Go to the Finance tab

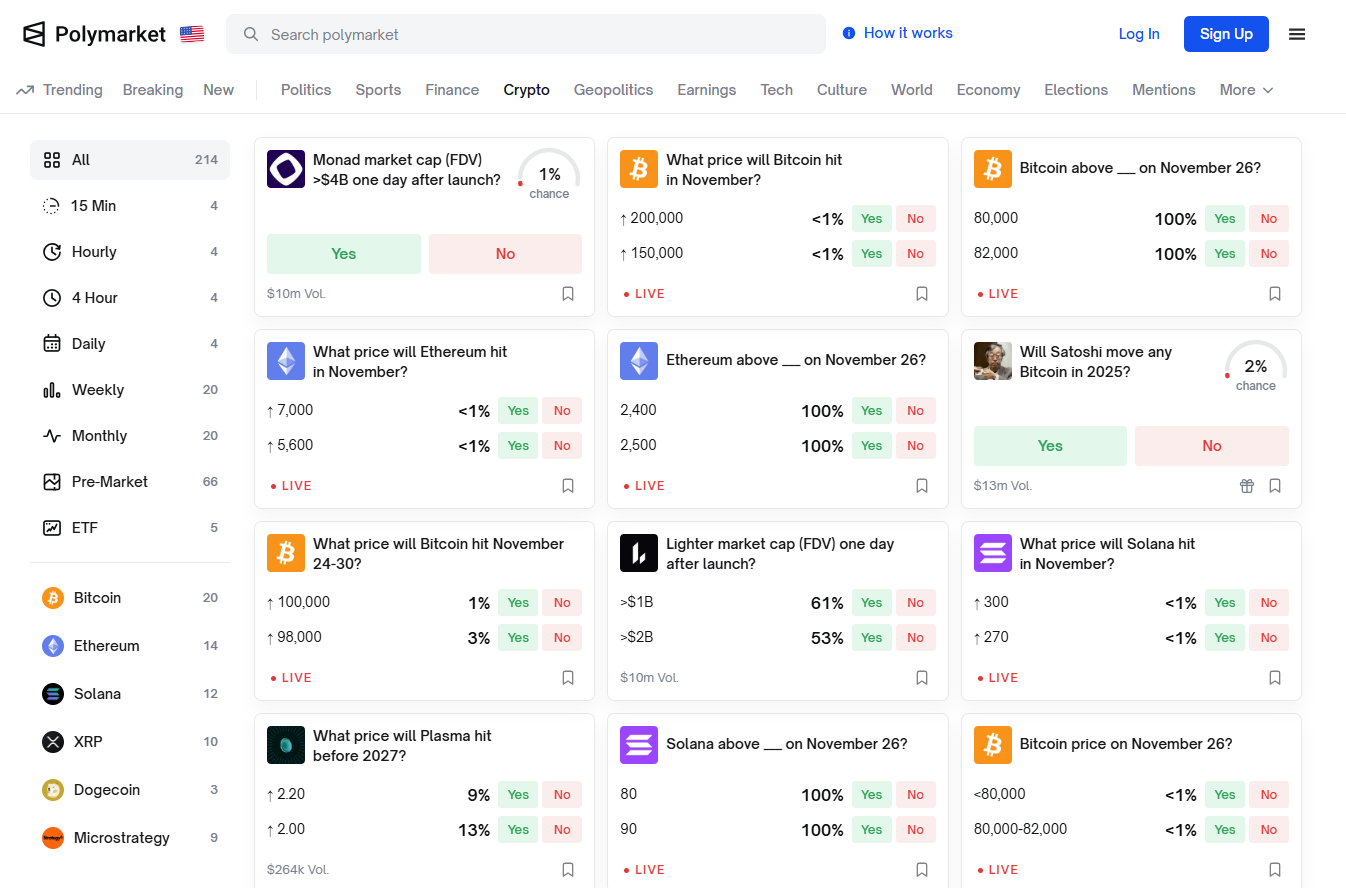point(452,90)
